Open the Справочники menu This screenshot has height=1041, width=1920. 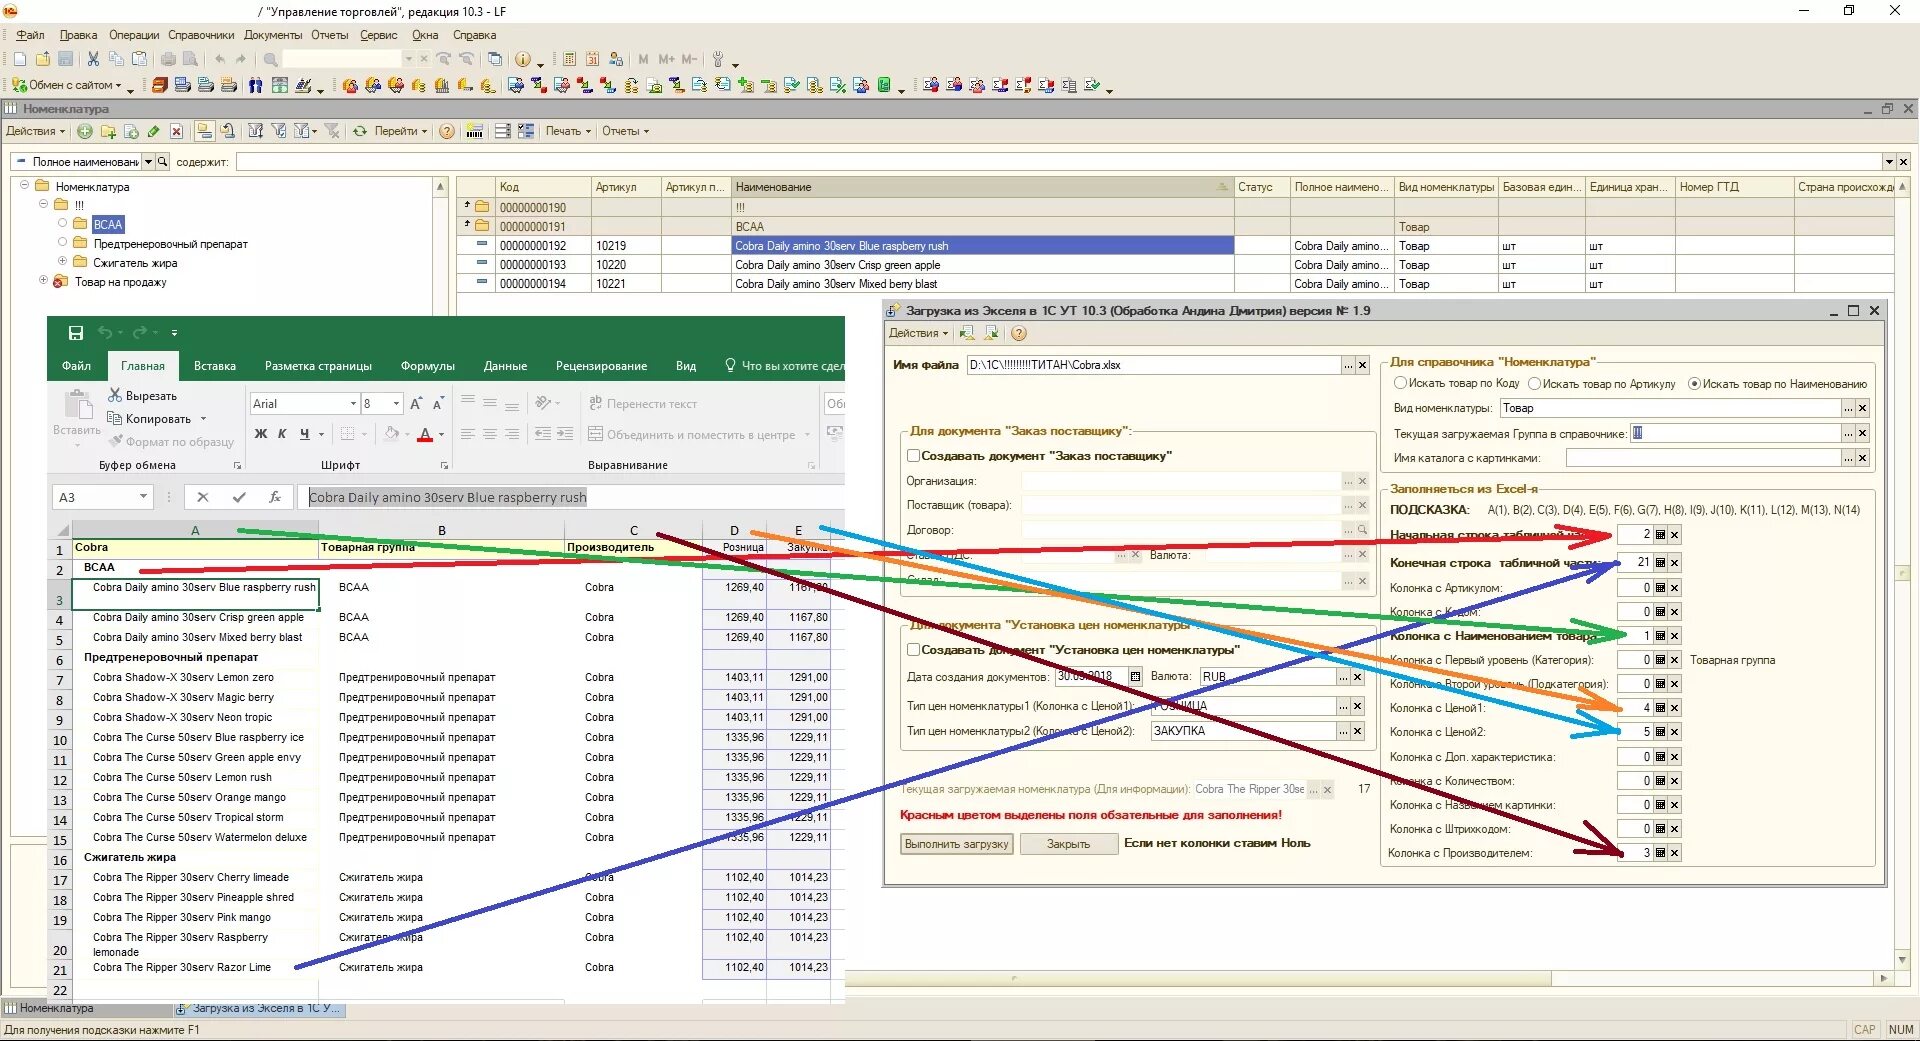coord(201,35)
